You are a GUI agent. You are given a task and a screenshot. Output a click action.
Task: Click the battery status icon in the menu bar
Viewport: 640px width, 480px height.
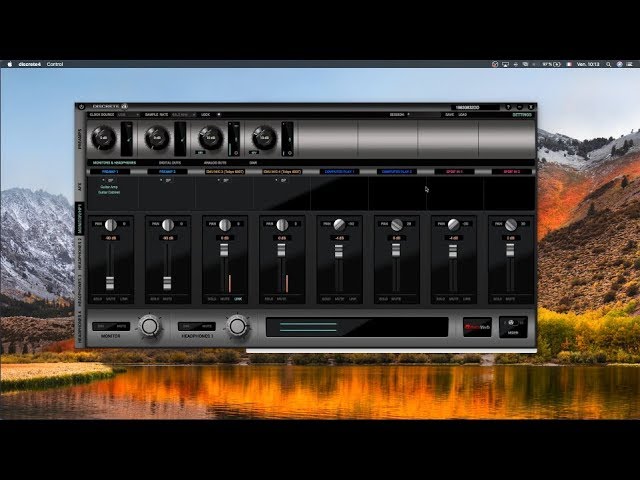[x=557, y=64]
